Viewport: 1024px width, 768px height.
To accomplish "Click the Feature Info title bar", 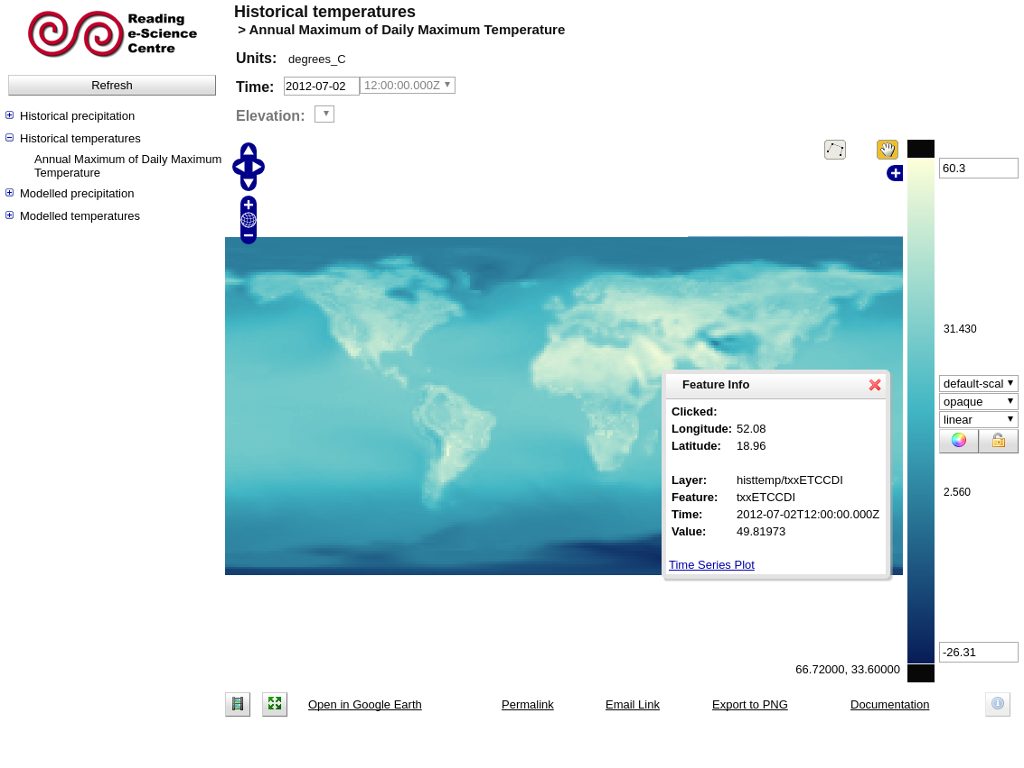I will tap(775, 385).
